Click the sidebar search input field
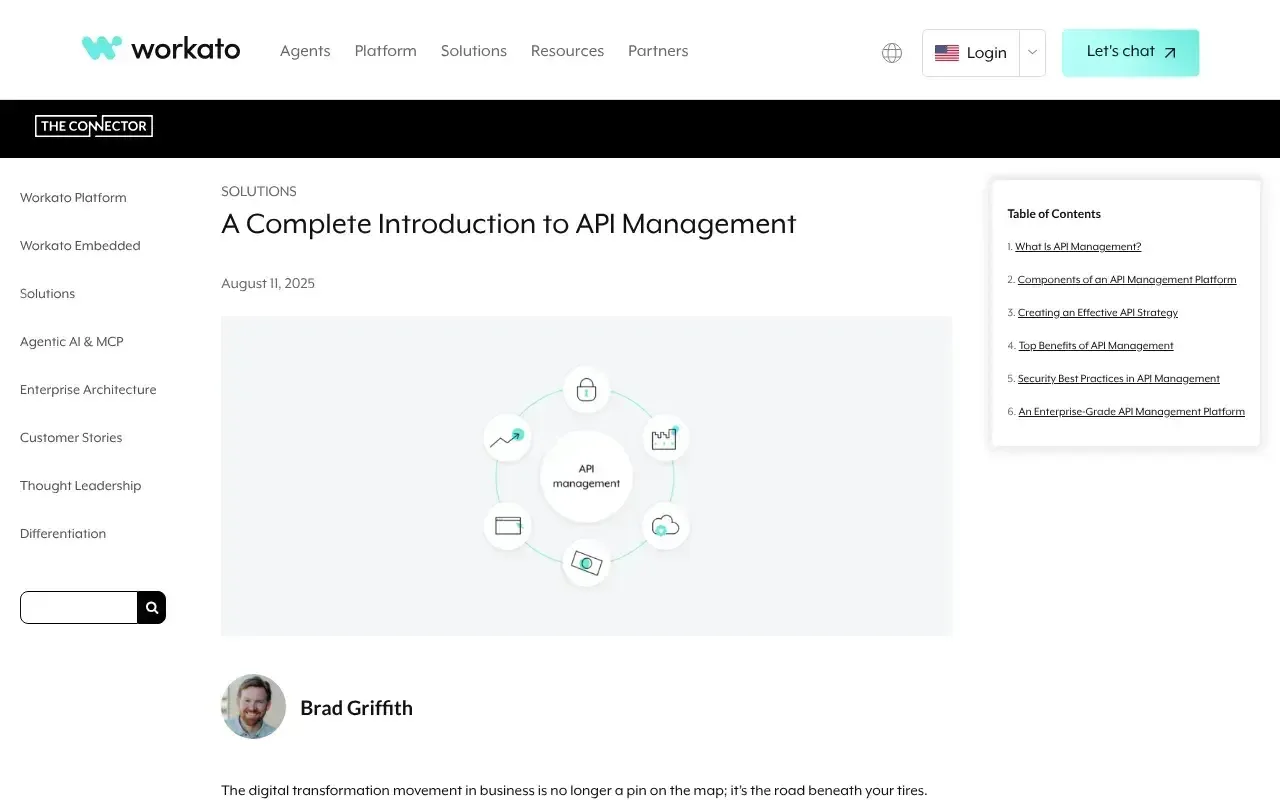The width and height of the screenshot is (1280, 800). click(x=79, y=607)
